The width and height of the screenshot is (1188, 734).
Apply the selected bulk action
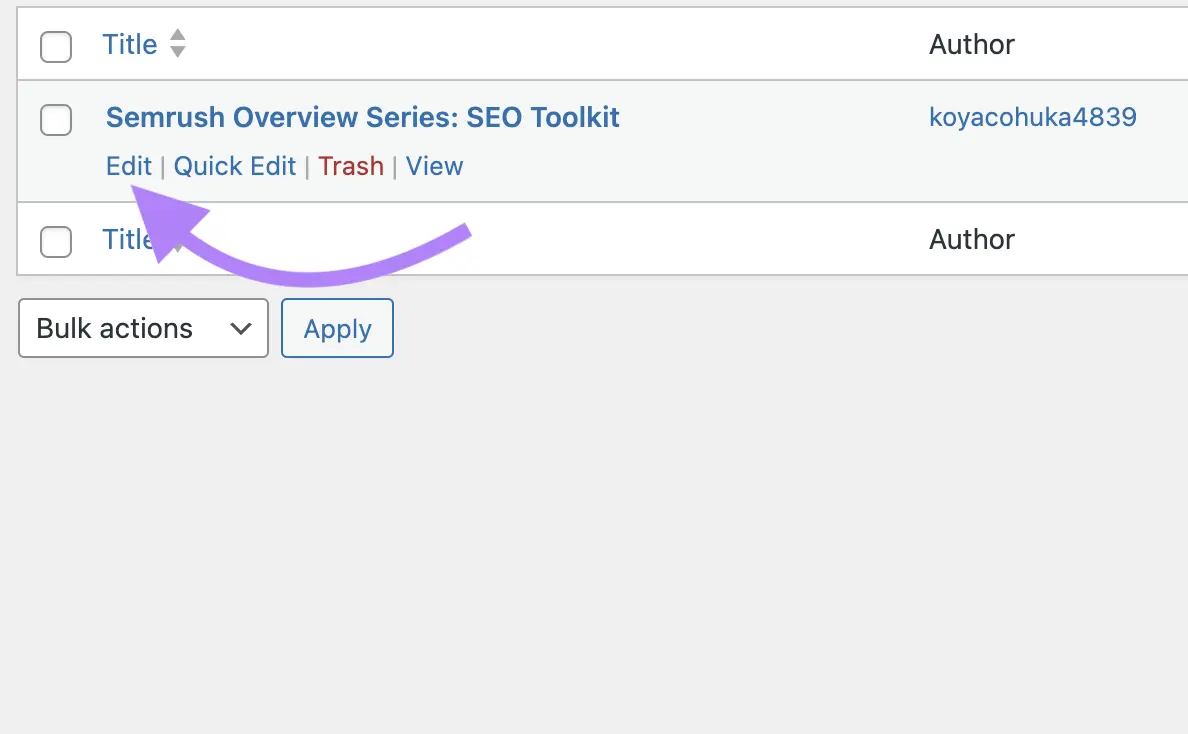tap(337, 328)
